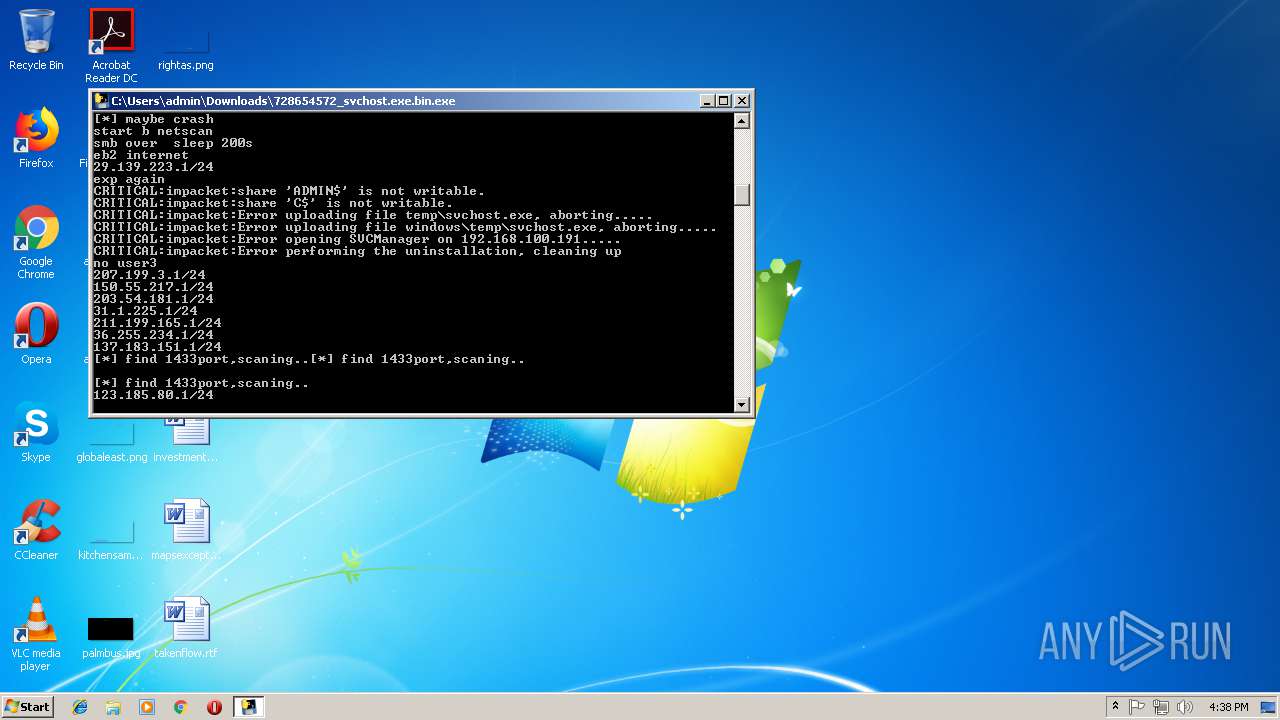Viewport: 1280px width, 720px height.
Task: Click the '137.183.151.1/24' console line
Action: tap(157, 347)
